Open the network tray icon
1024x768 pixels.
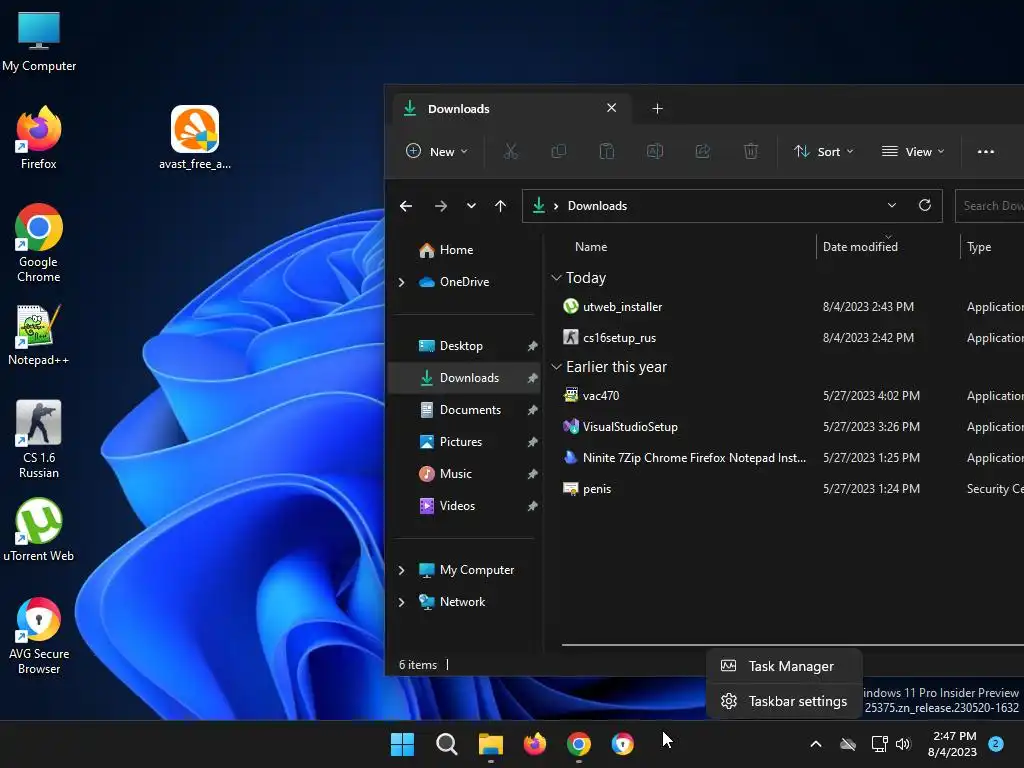pyautogui.click(x=879, y=744)
